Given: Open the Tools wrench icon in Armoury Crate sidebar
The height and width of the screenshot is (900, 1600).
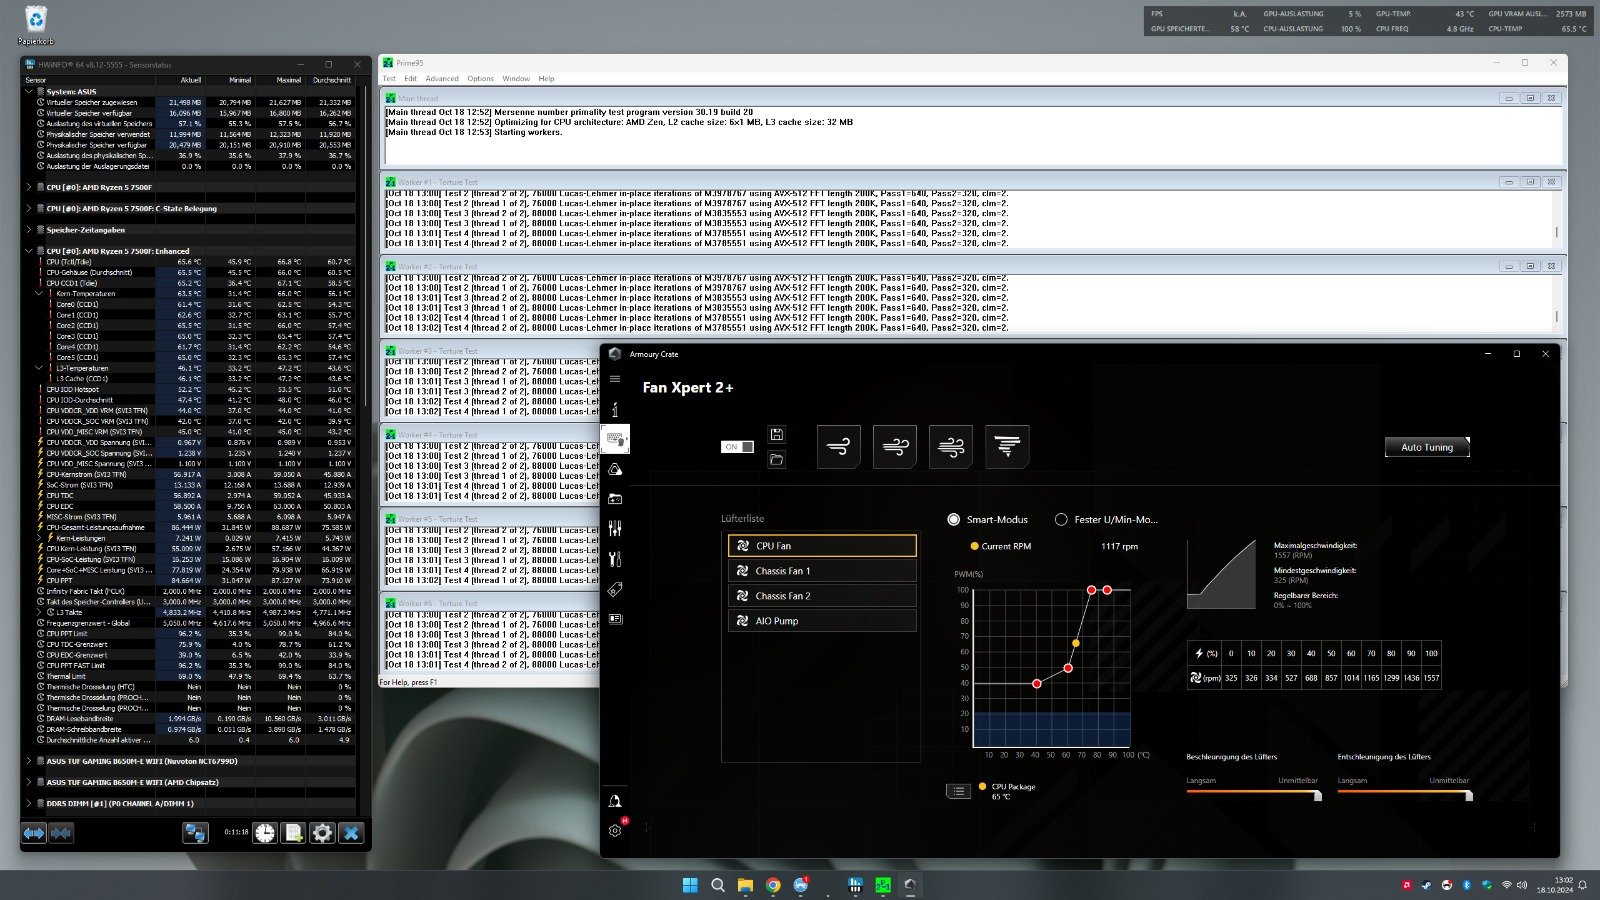Looking at the screenshot, I should tap(615, 559).
